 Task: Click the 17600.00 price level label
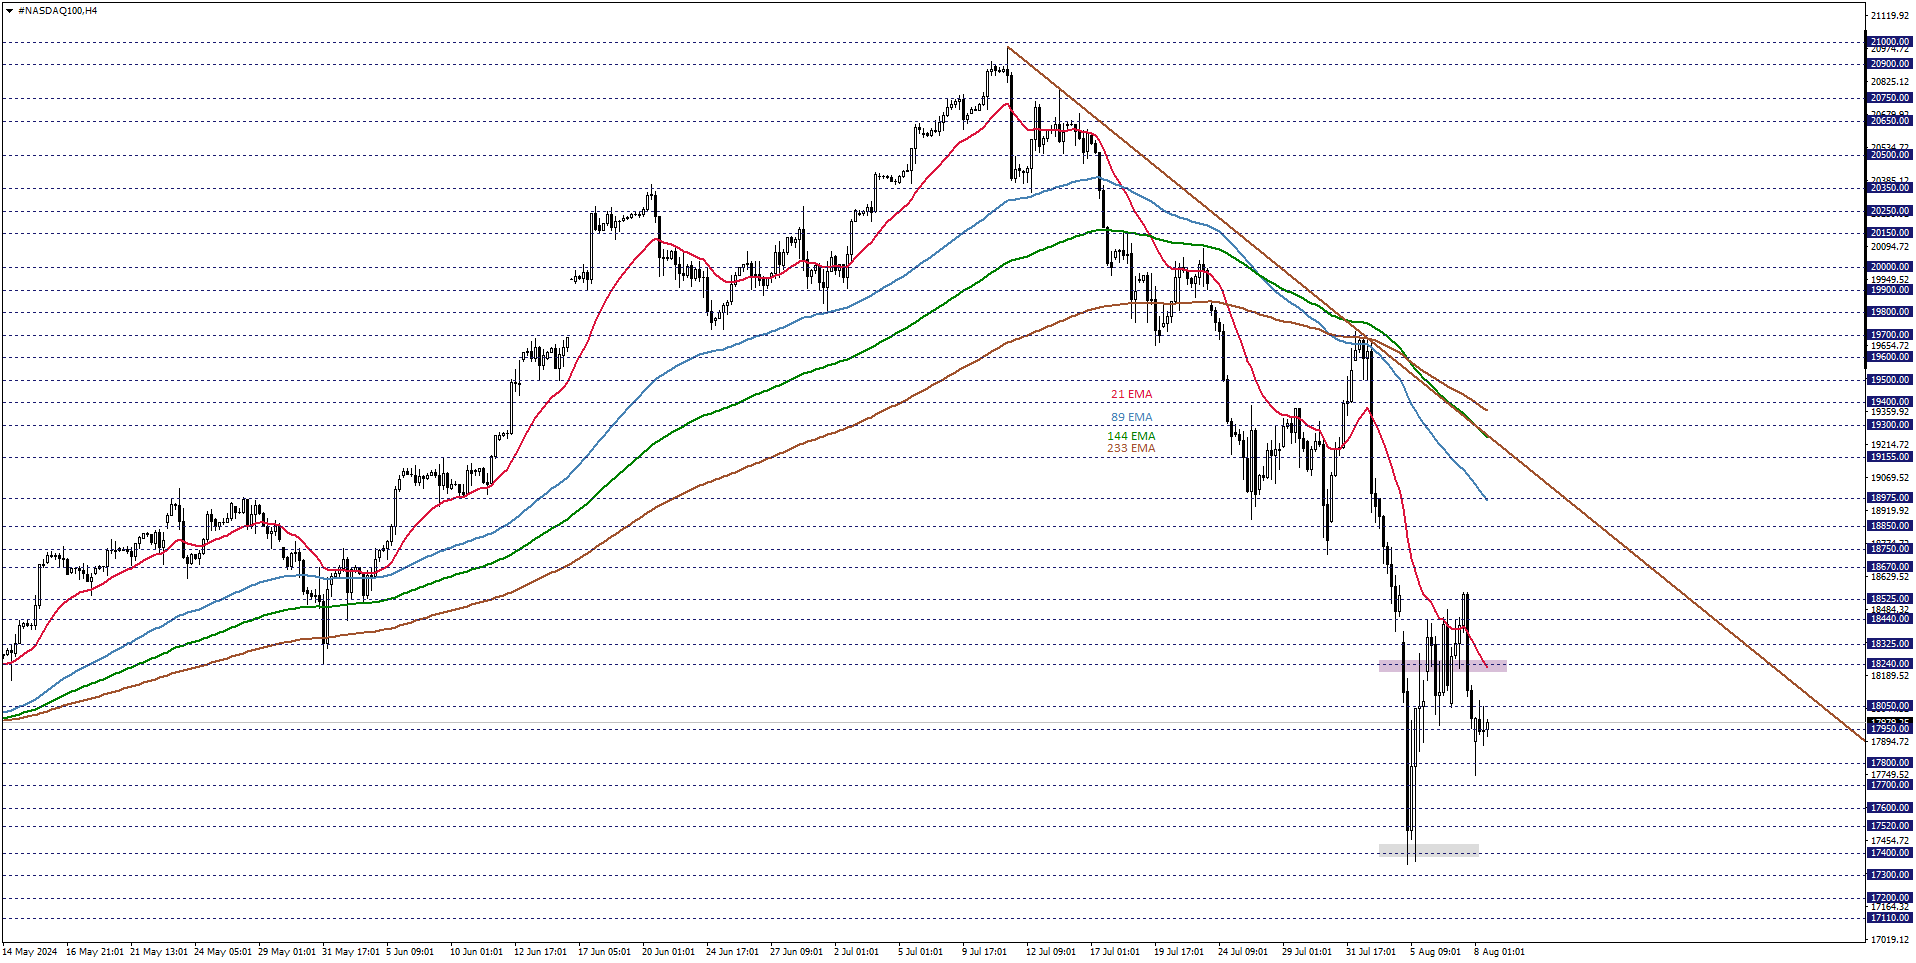[1890, 808]
